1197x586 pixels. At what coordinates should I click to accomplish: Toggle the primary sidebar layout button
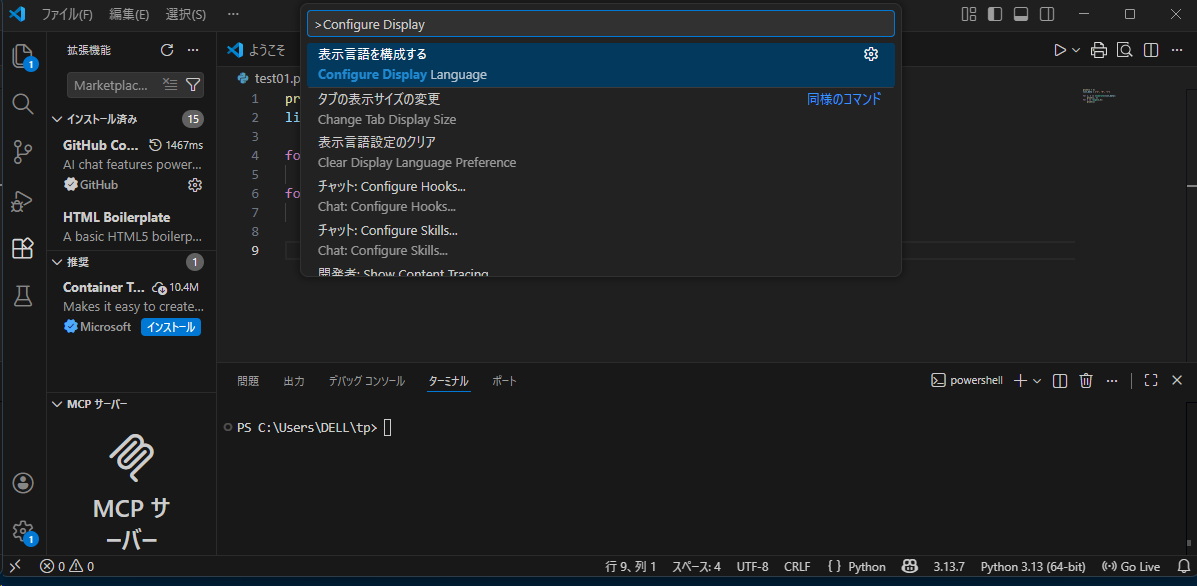993,14
